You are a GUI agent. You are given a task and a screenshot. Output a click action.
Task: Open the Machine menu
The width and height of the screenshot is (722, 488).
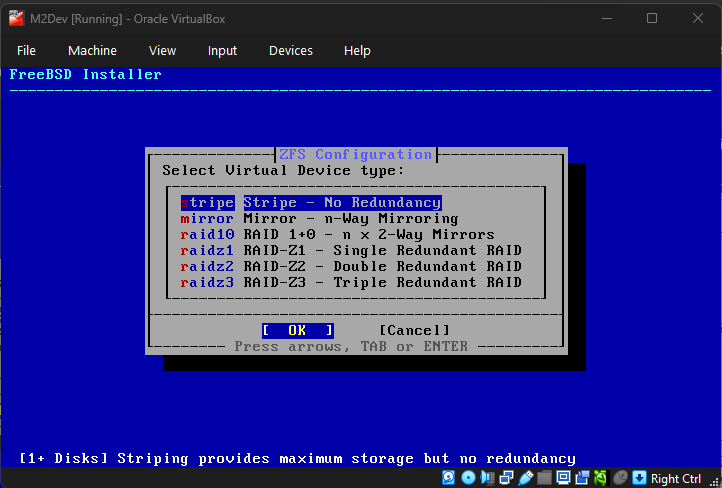[92, 50]
